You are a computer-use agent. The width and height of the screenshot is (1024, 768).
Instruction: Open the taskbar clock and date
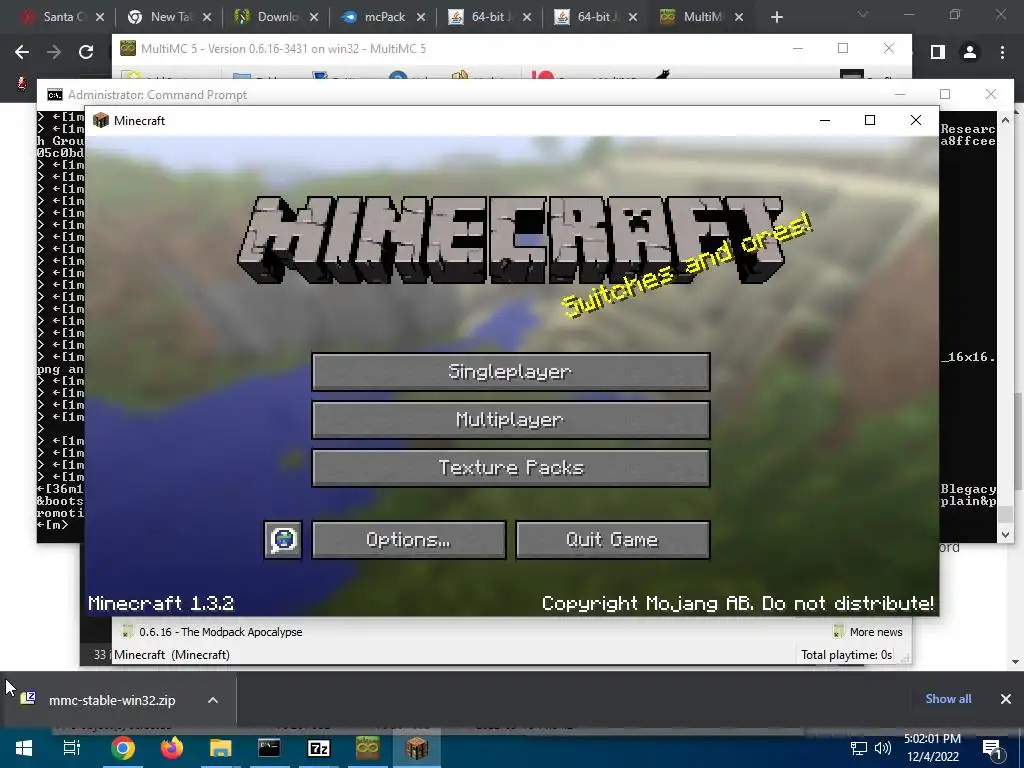[932, 748]
